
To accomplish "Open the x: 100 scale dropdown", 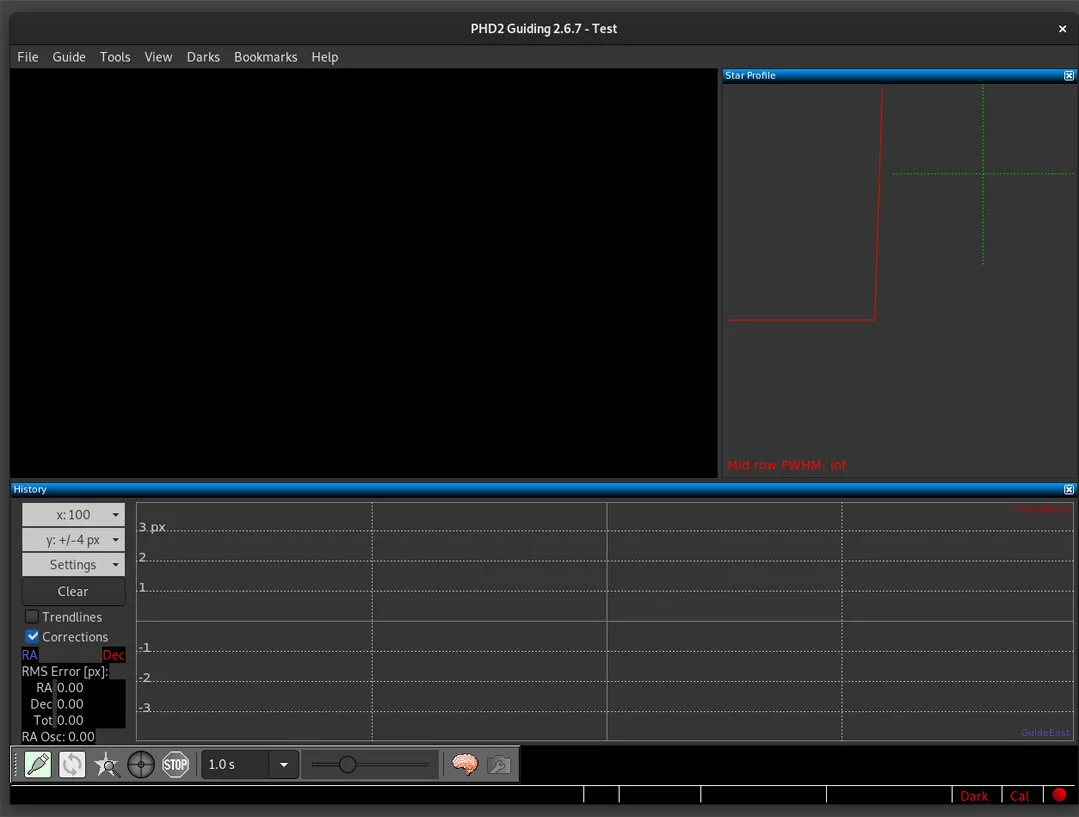I will (74, 515).
